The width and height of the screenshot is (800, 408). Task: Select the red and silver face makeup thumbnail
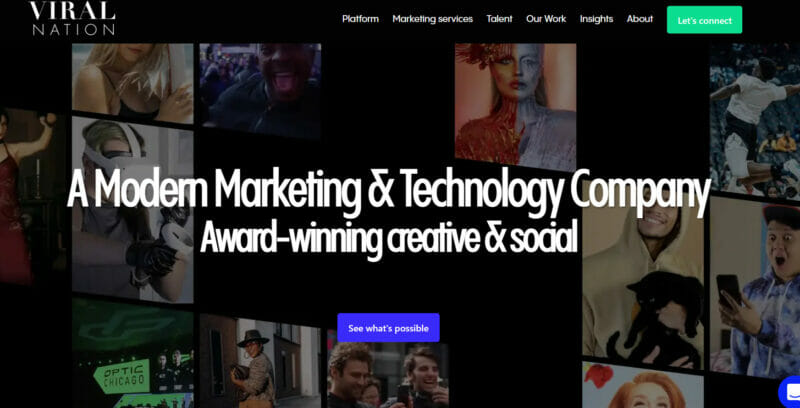point(515,107)
